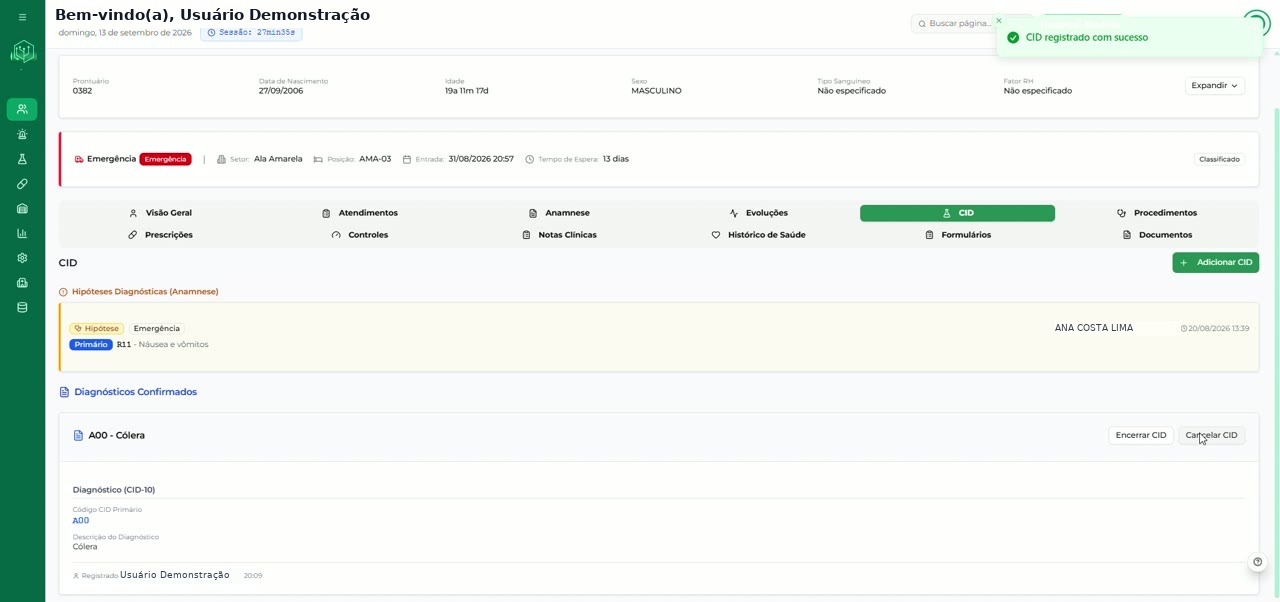Viewport: 1280px width, 602px height.
Task: Switch to the Evoluções tab
Action: click(758, 213)
